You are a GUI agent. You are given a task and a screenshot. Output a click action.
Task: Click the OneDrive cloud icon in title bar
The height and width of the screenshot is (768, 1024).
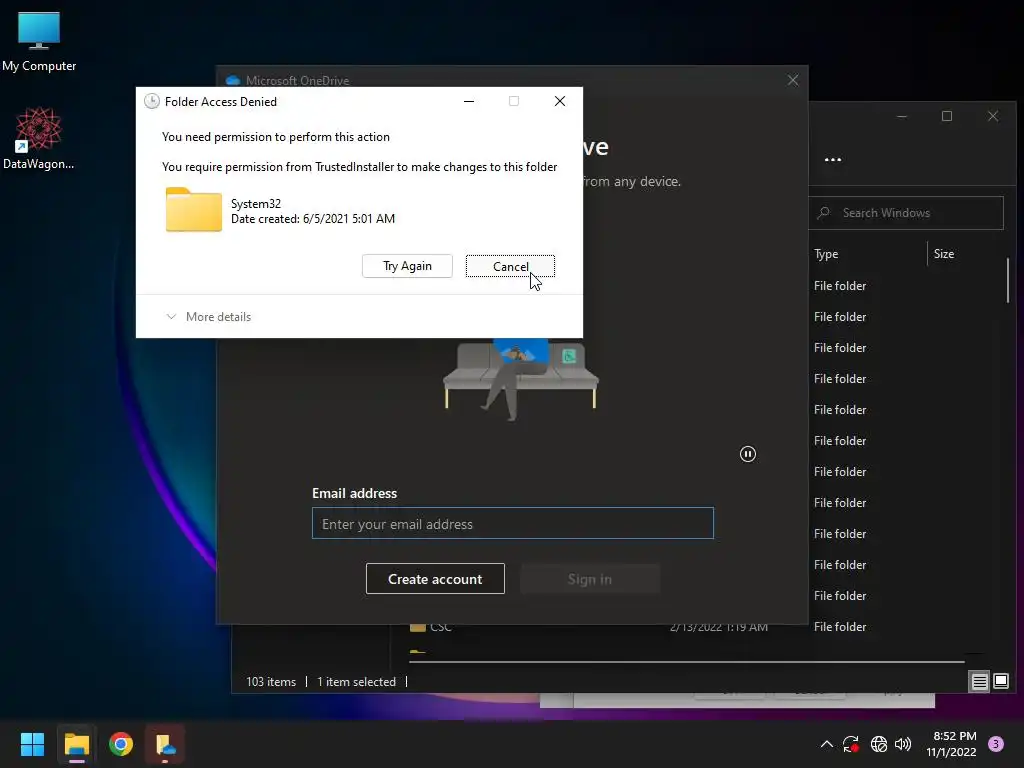point(232,81)
